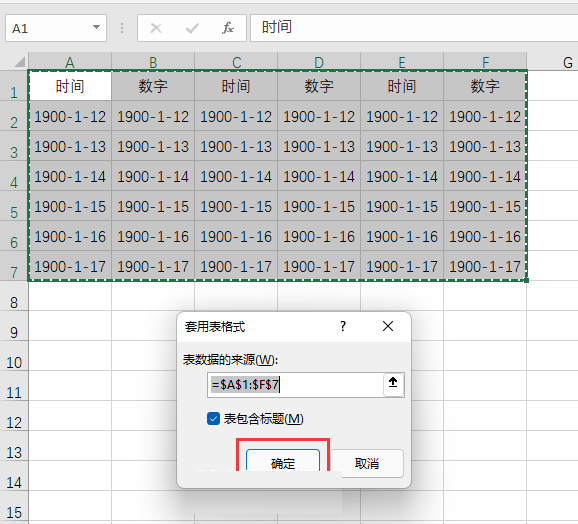This screenshot has height=524, width=578.
Task: Click cell A2 with 1900-1-12
Action: pyautogui.click(x=70, y=116)
